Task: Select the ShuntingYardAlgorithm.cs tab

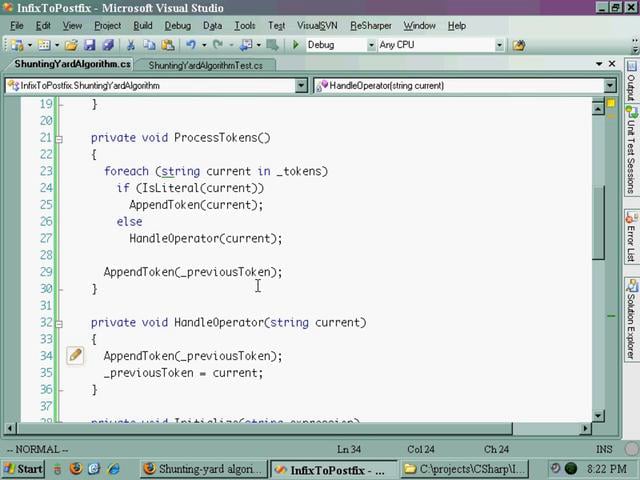Action: 72,64
